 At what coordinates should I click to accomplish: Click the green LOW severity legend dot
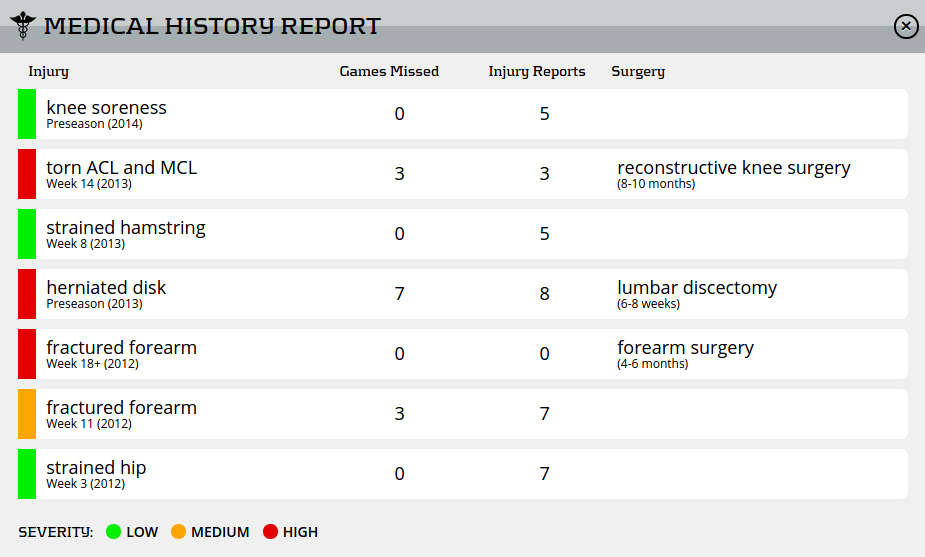pos(114,532)
